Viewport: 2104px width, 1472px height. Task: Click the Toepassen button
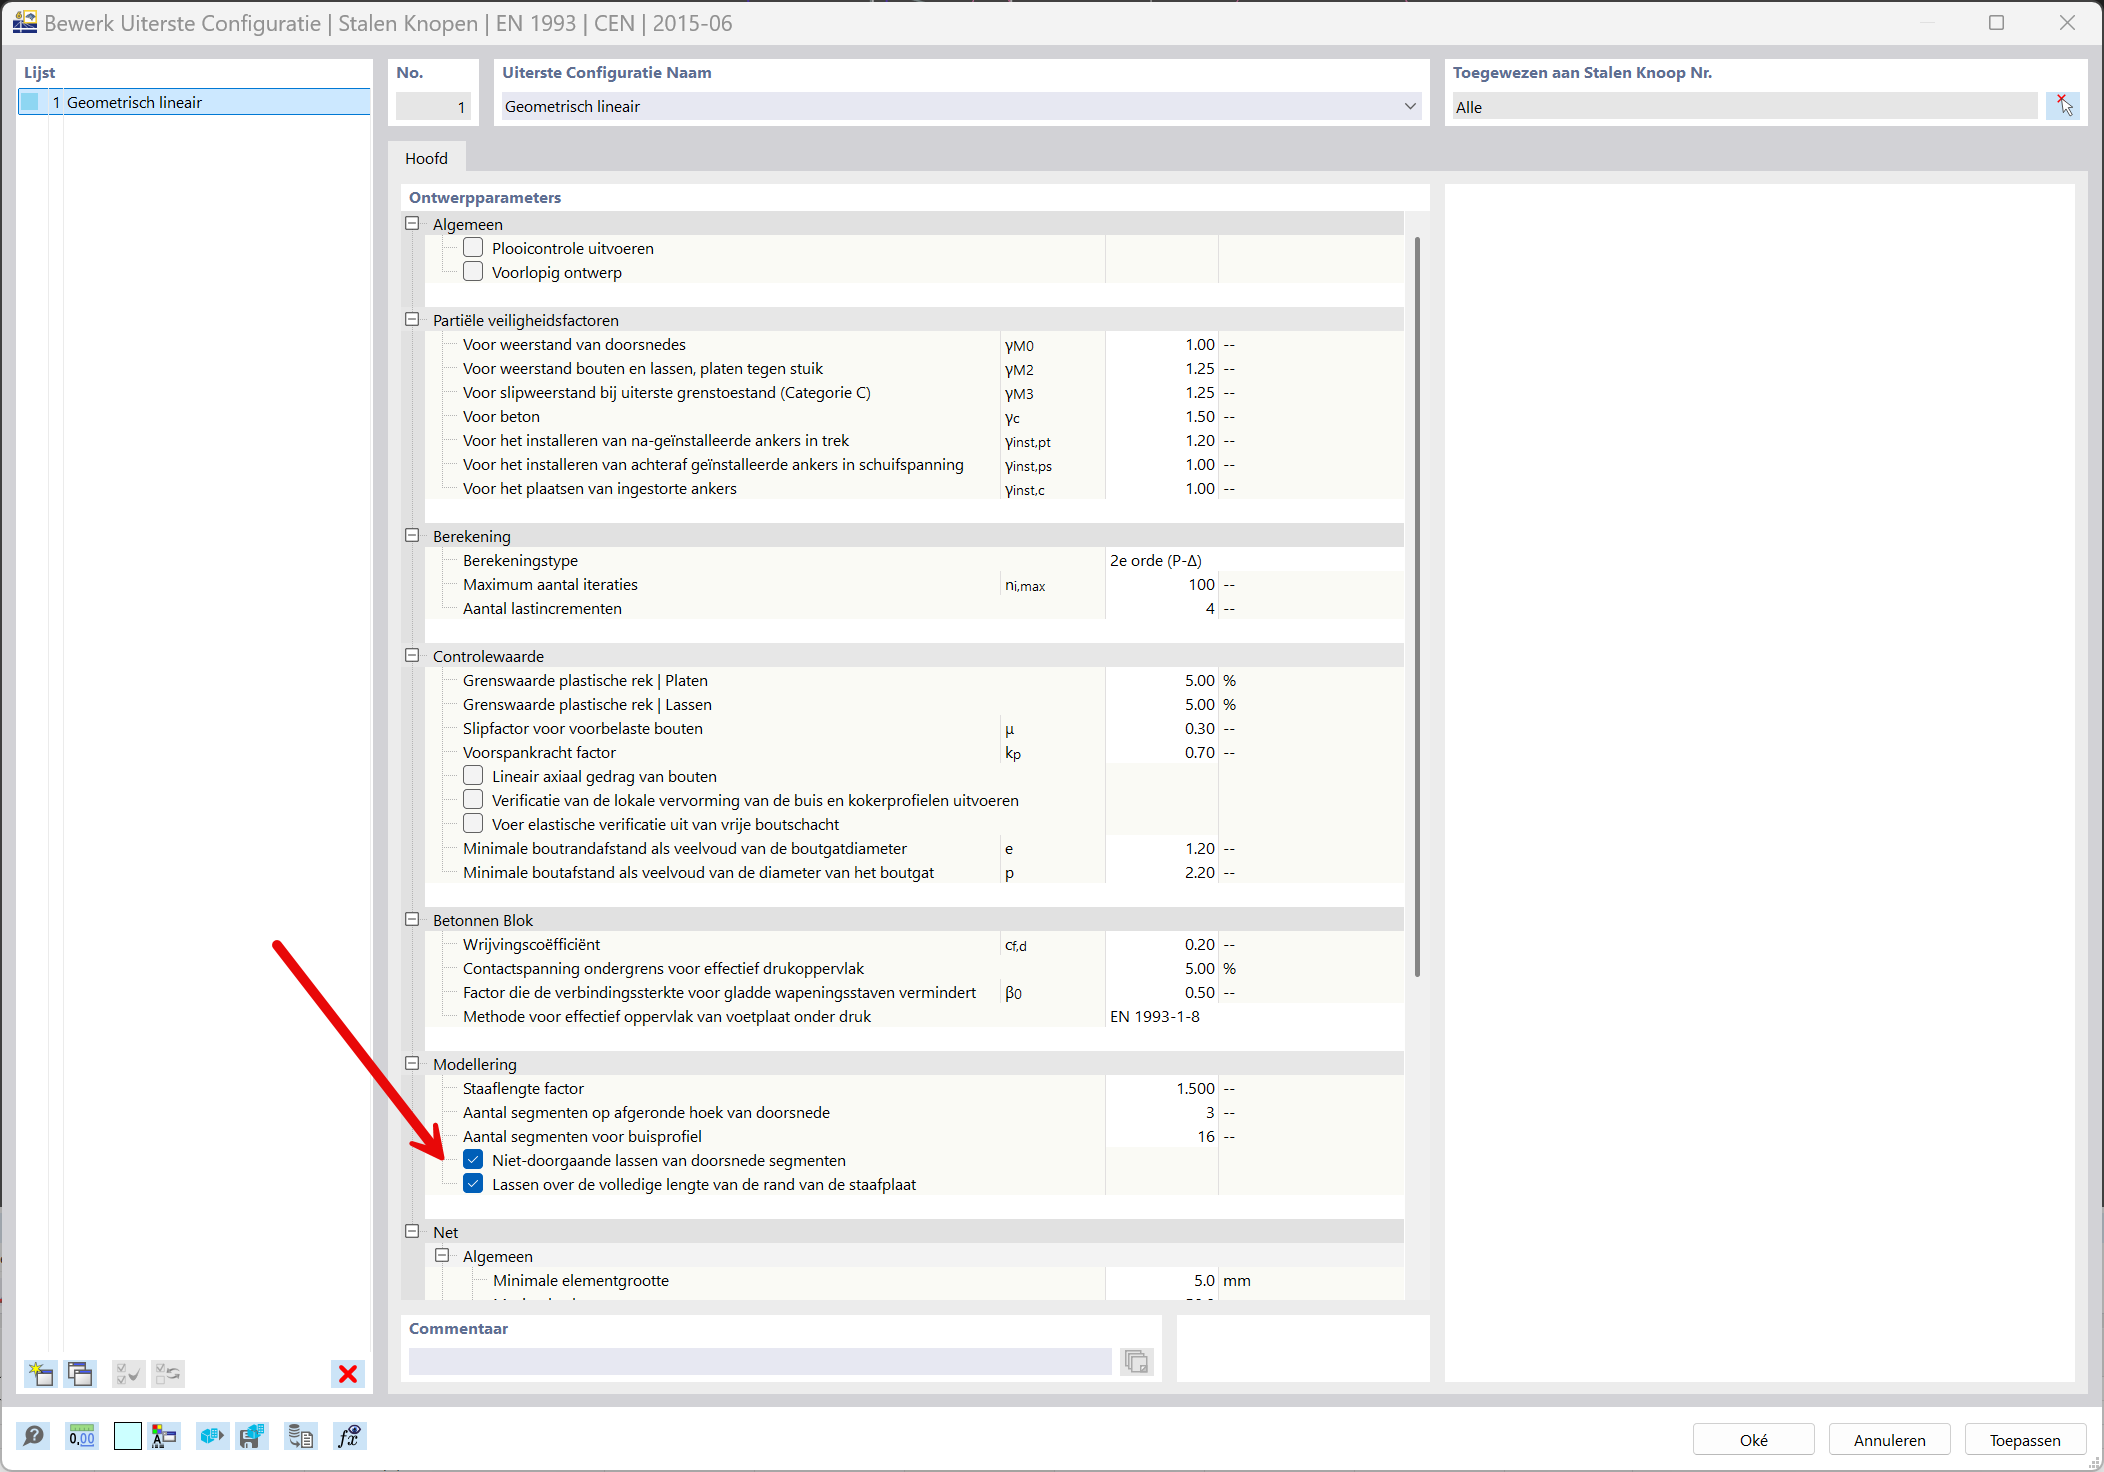point(2025,1440)
